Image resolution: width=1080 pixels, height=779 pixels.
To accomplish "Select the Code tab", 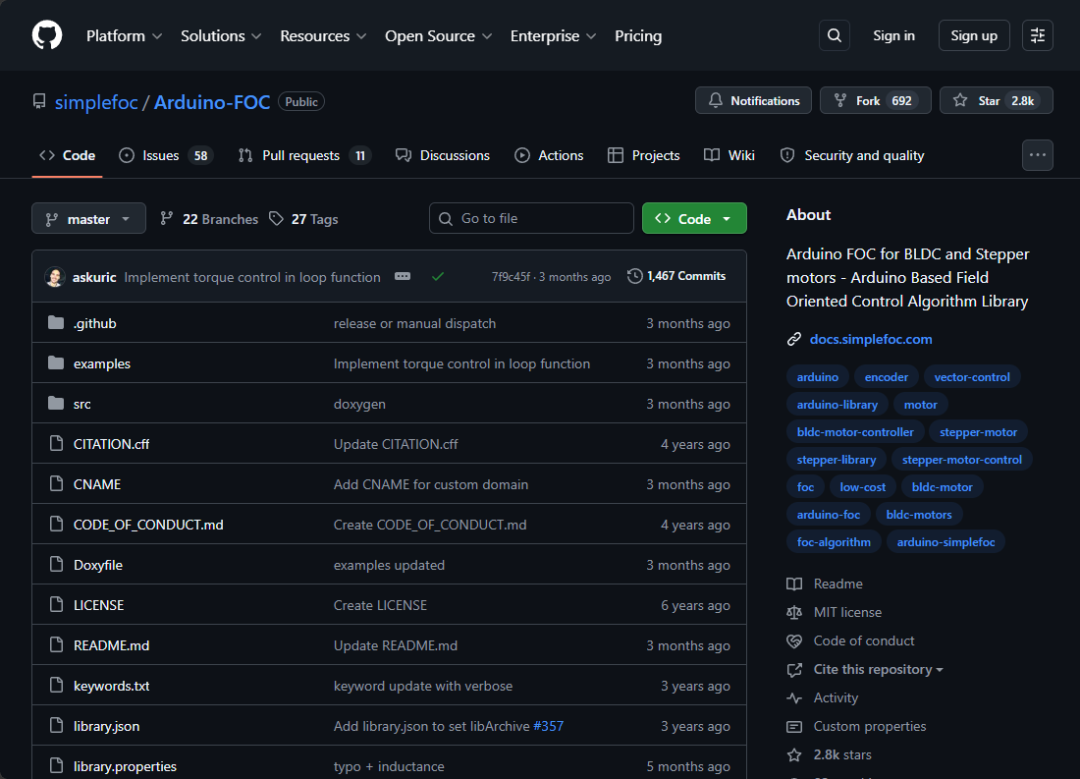I will (x=68, y=156).
